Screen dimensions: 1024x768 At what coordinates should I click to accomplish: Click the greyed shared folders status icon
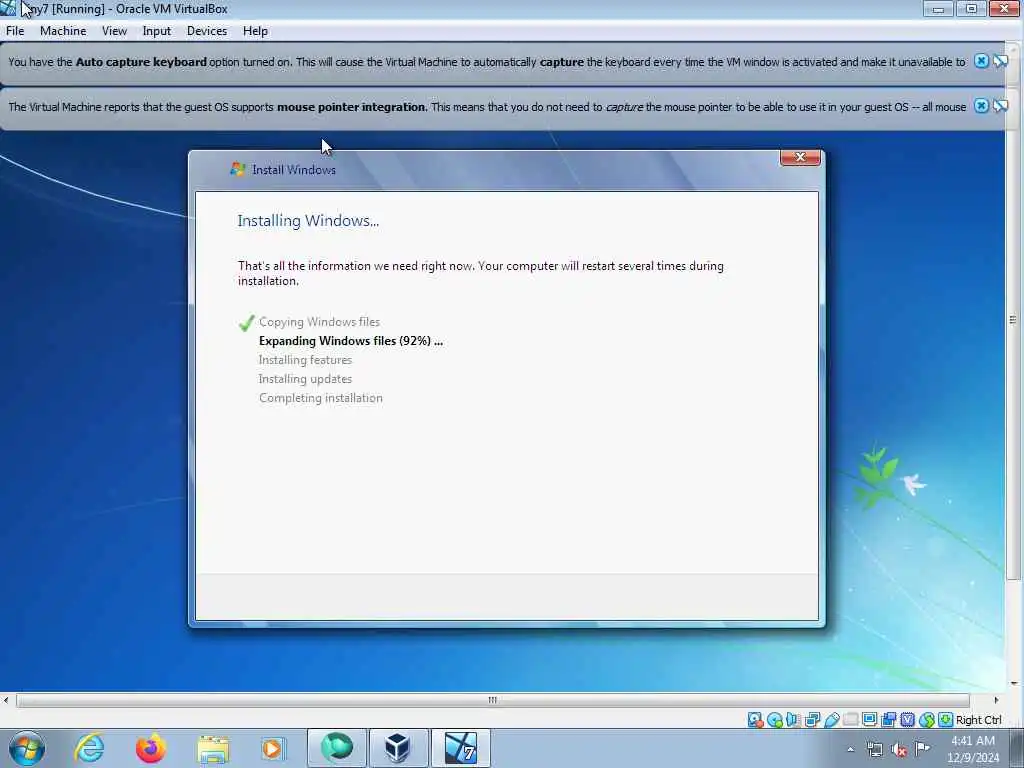point(850,720)
